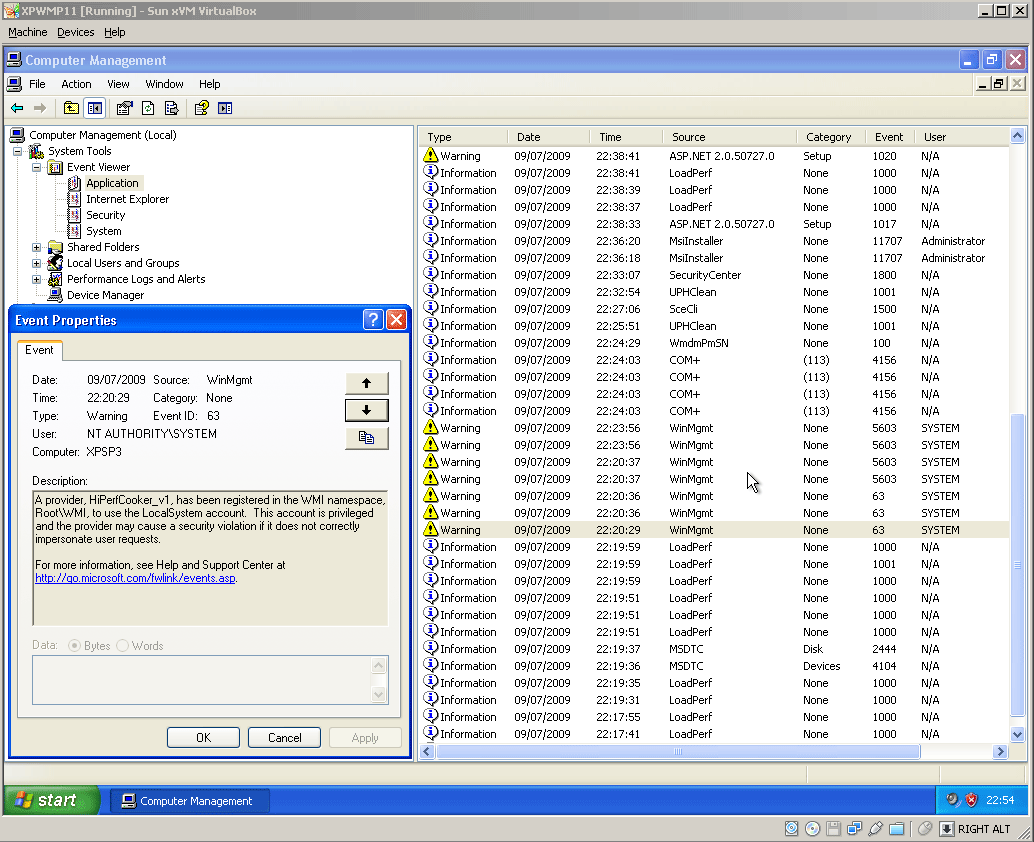Expand the Local Users and Groups node
Screen dimensions: 1034x842
(37, 263)
